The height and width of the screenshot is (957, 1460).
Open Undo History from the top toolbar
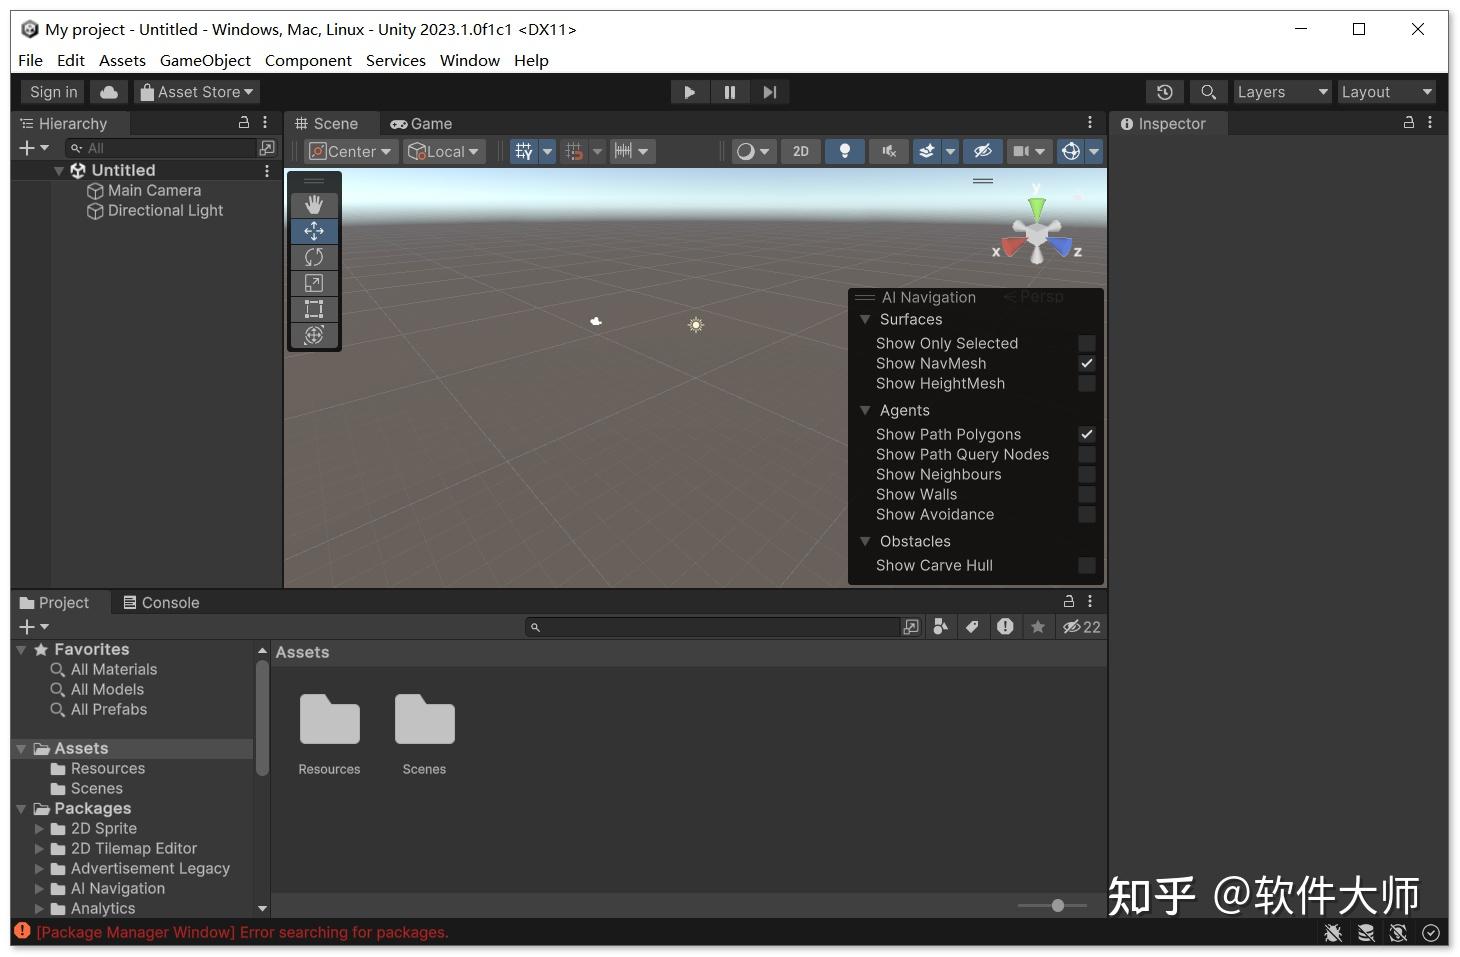click(x=1164, y=91)
